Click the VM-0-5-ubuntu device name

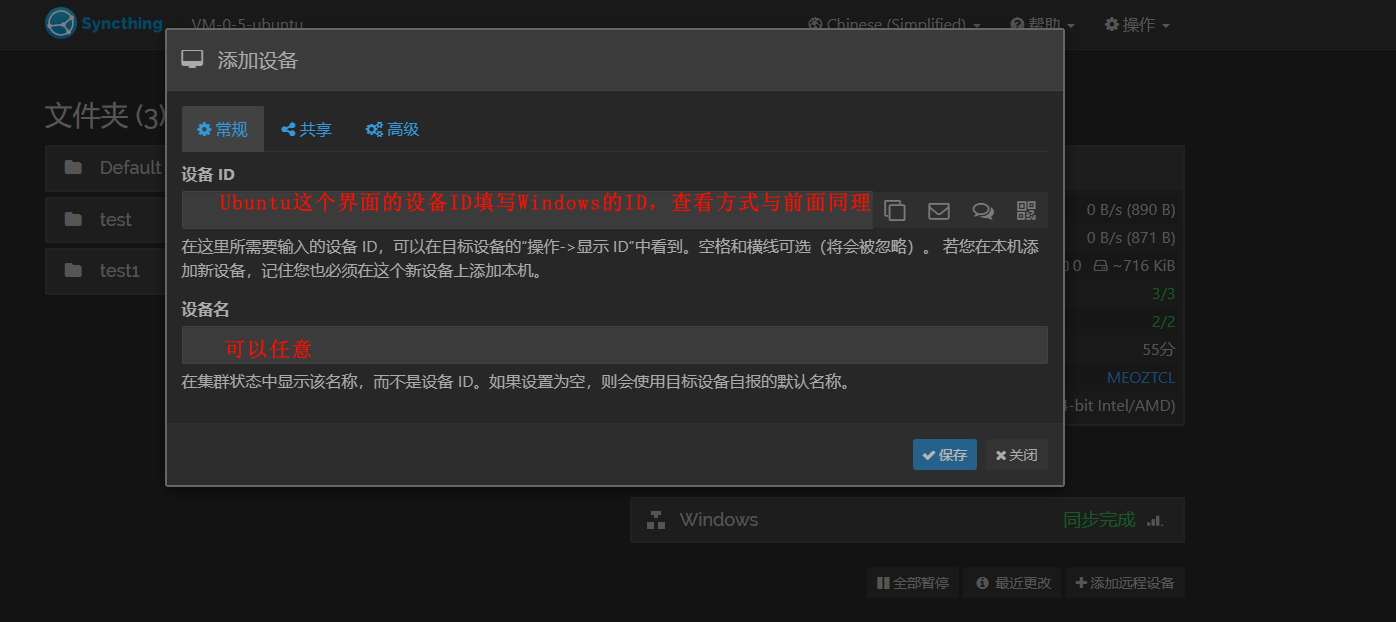pos(247,24)
